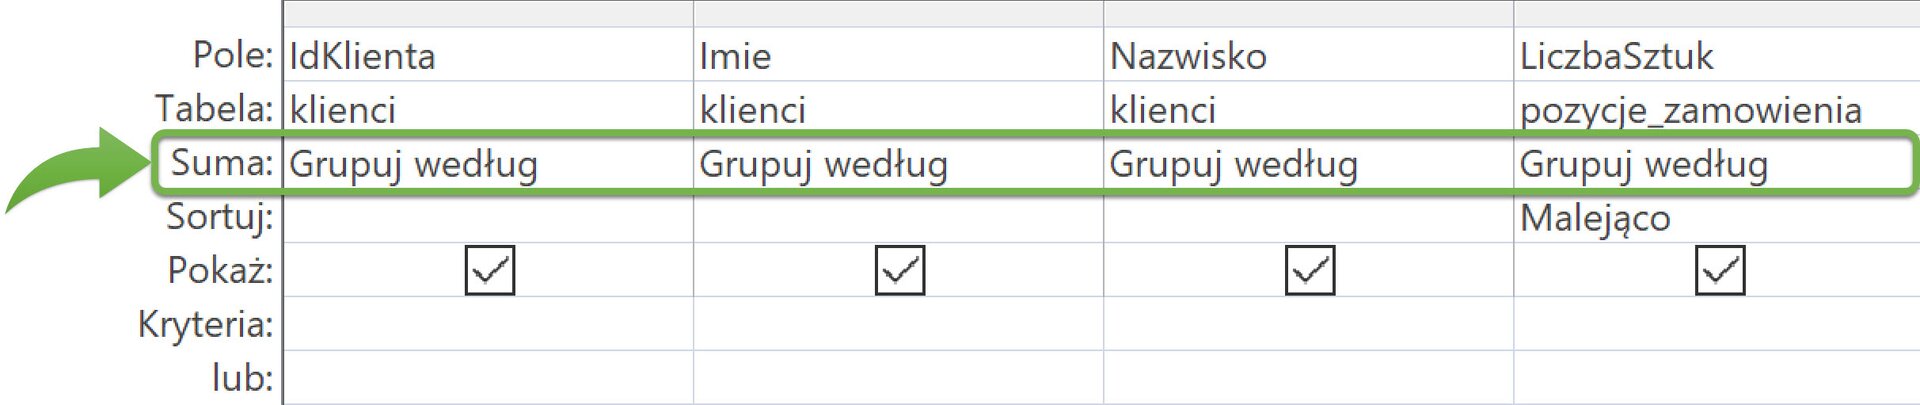Uncheck the Pokaż checkbox for LiczbaSztuk
This screenshot has width=1920, height=405.
click(1720, 270)
